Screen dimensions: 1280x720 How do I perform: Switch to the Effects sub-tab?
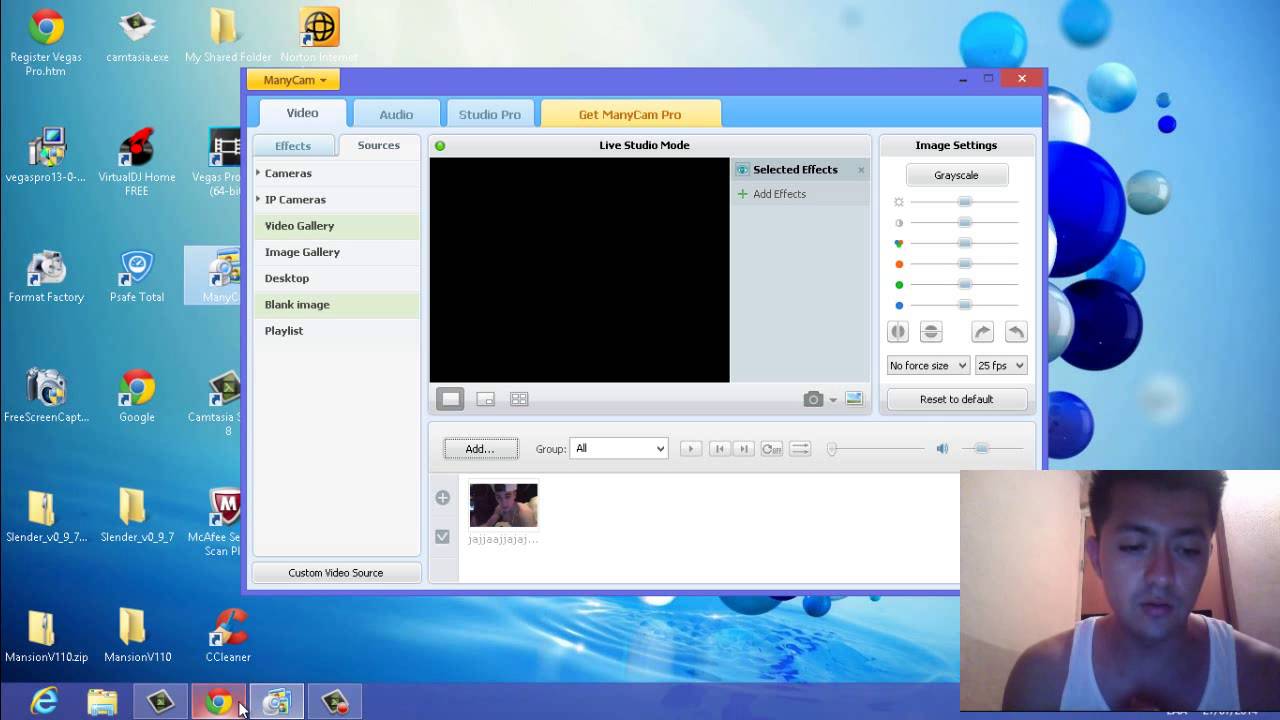point(293,146)
